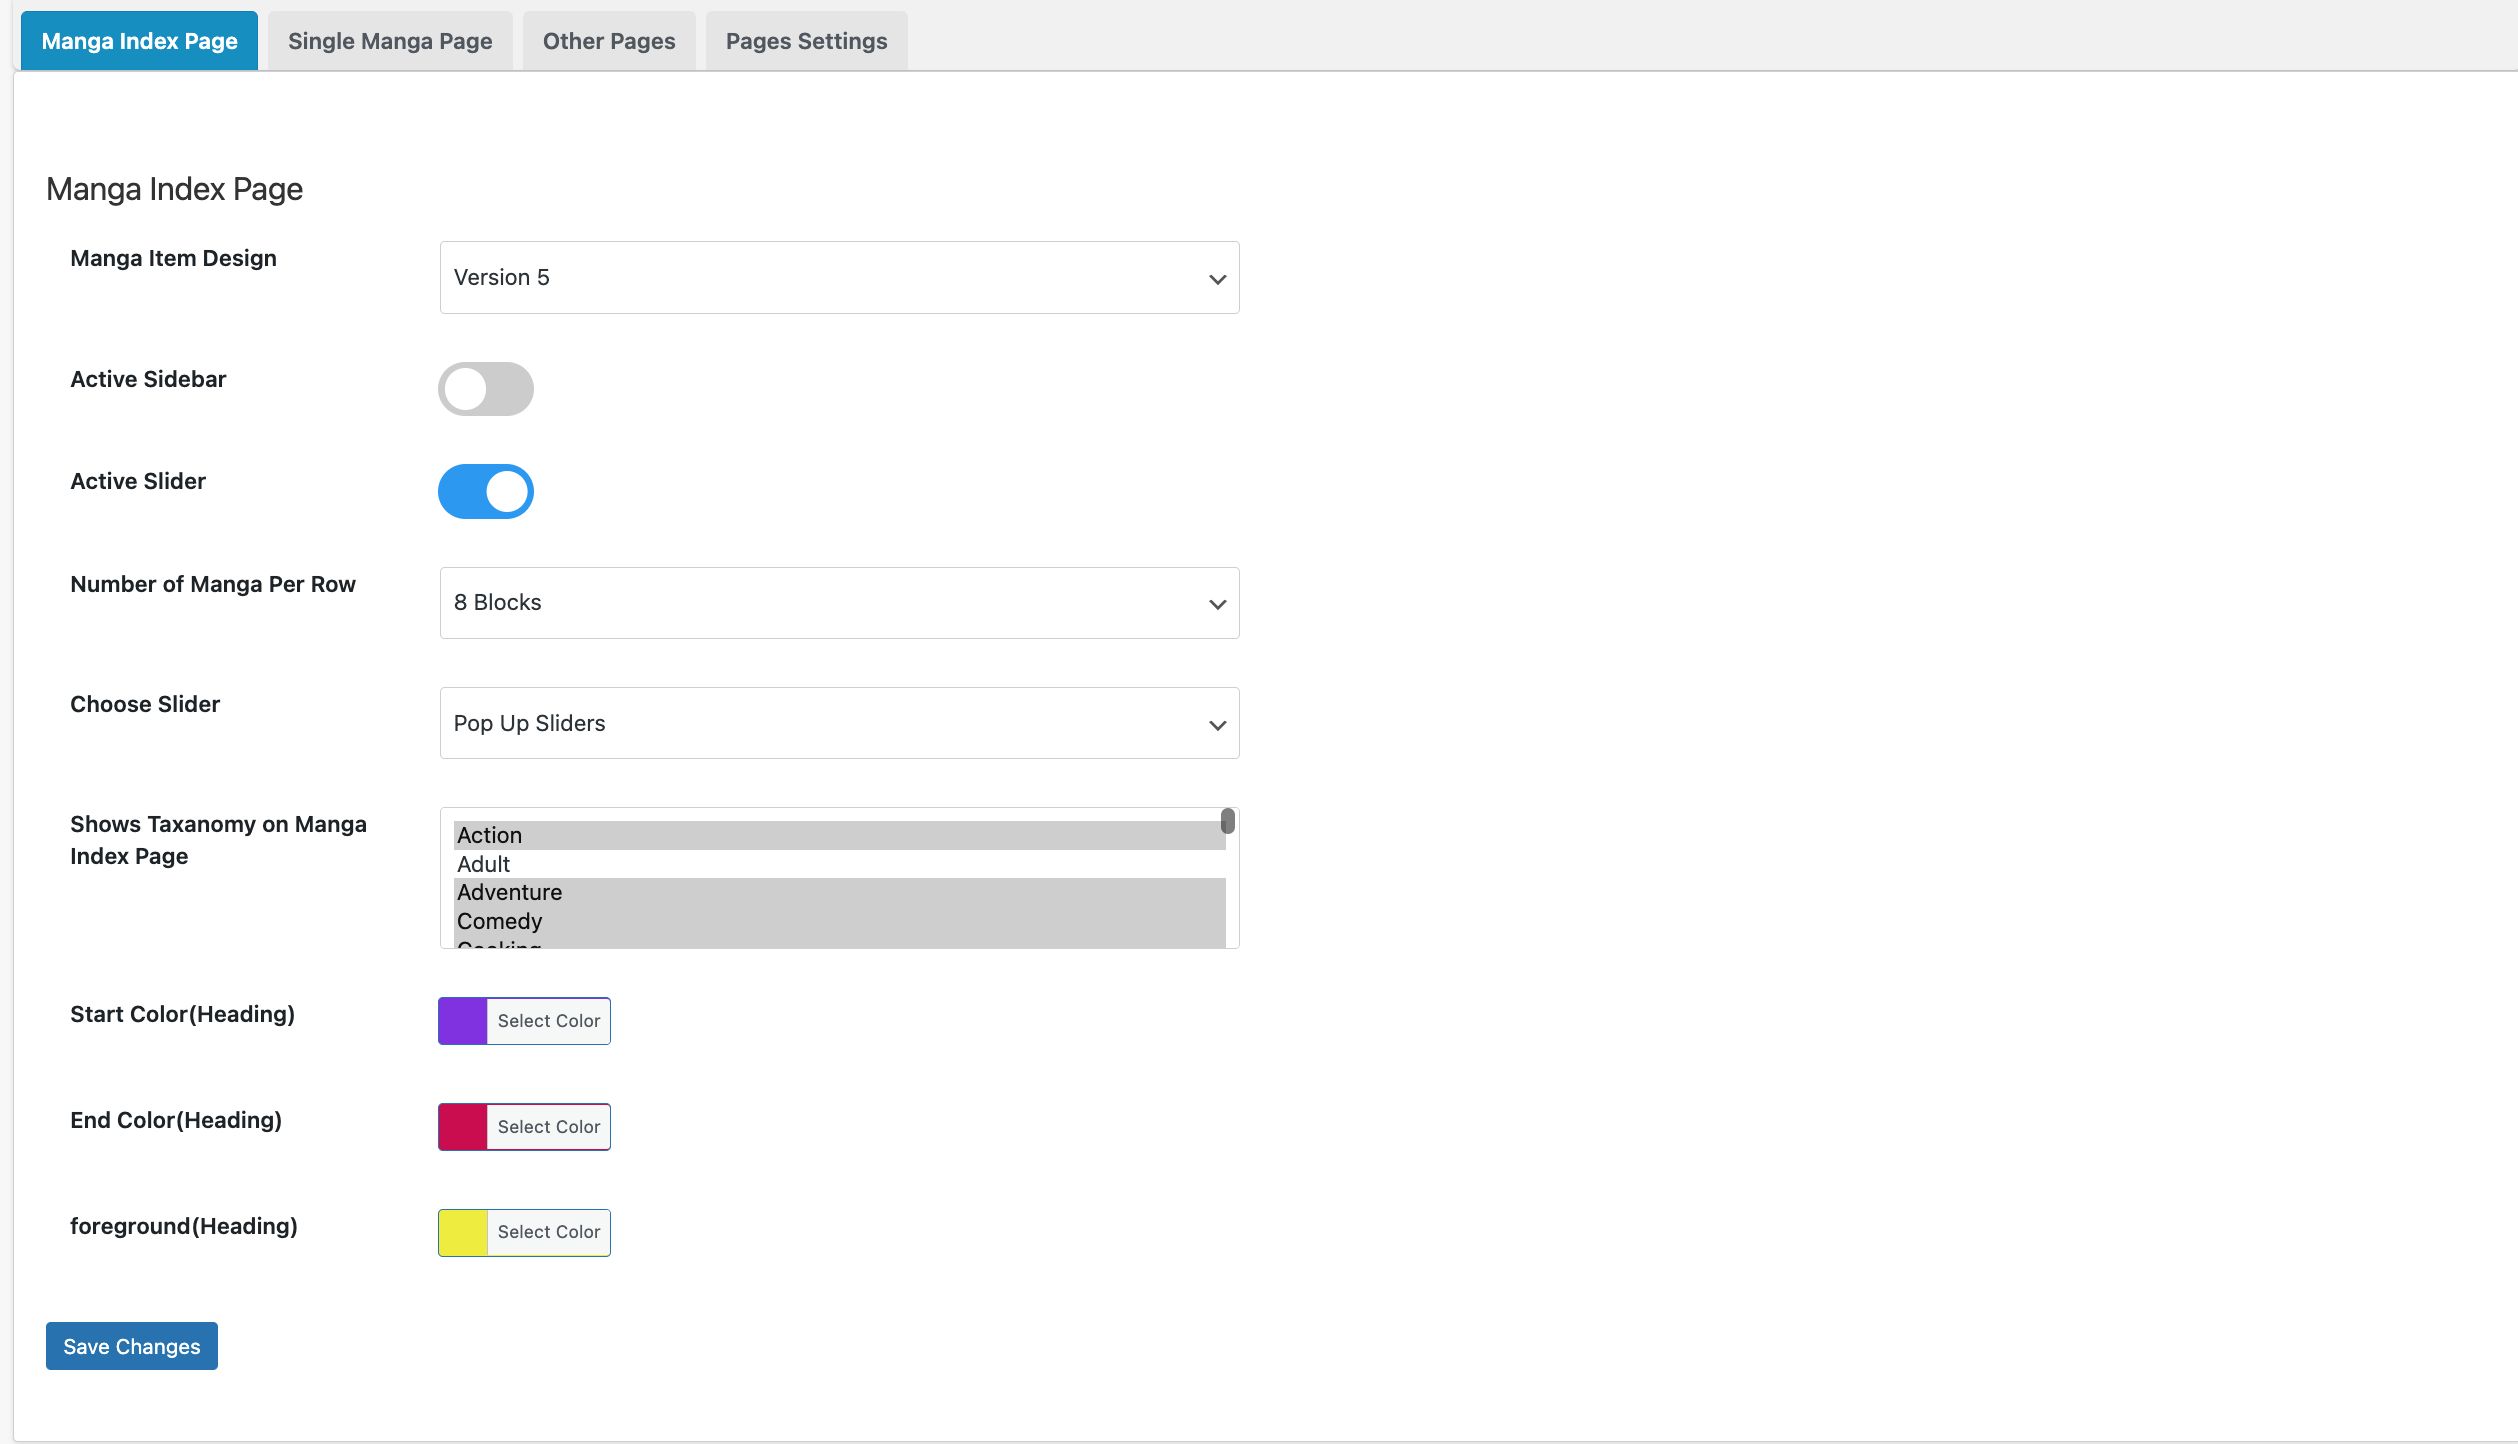This screenshot has height=1444, width=2518.
Task: Click the yellow foreground Heading swatch
Action: click(463, 1232)
